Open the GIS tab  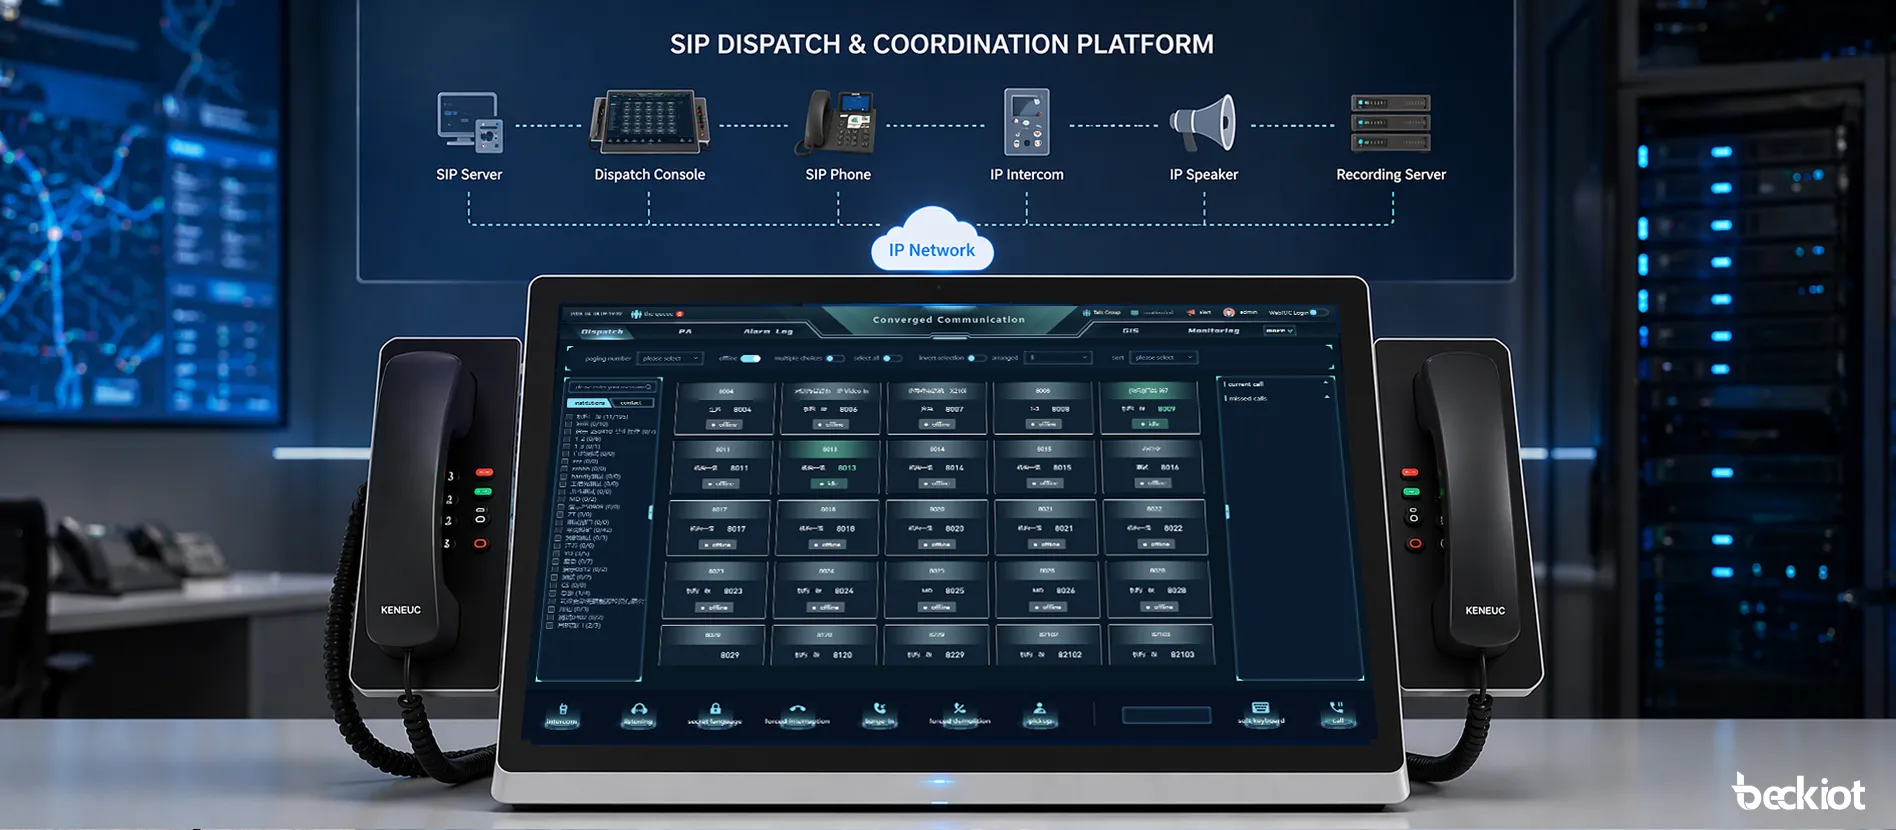[1131, 331]
